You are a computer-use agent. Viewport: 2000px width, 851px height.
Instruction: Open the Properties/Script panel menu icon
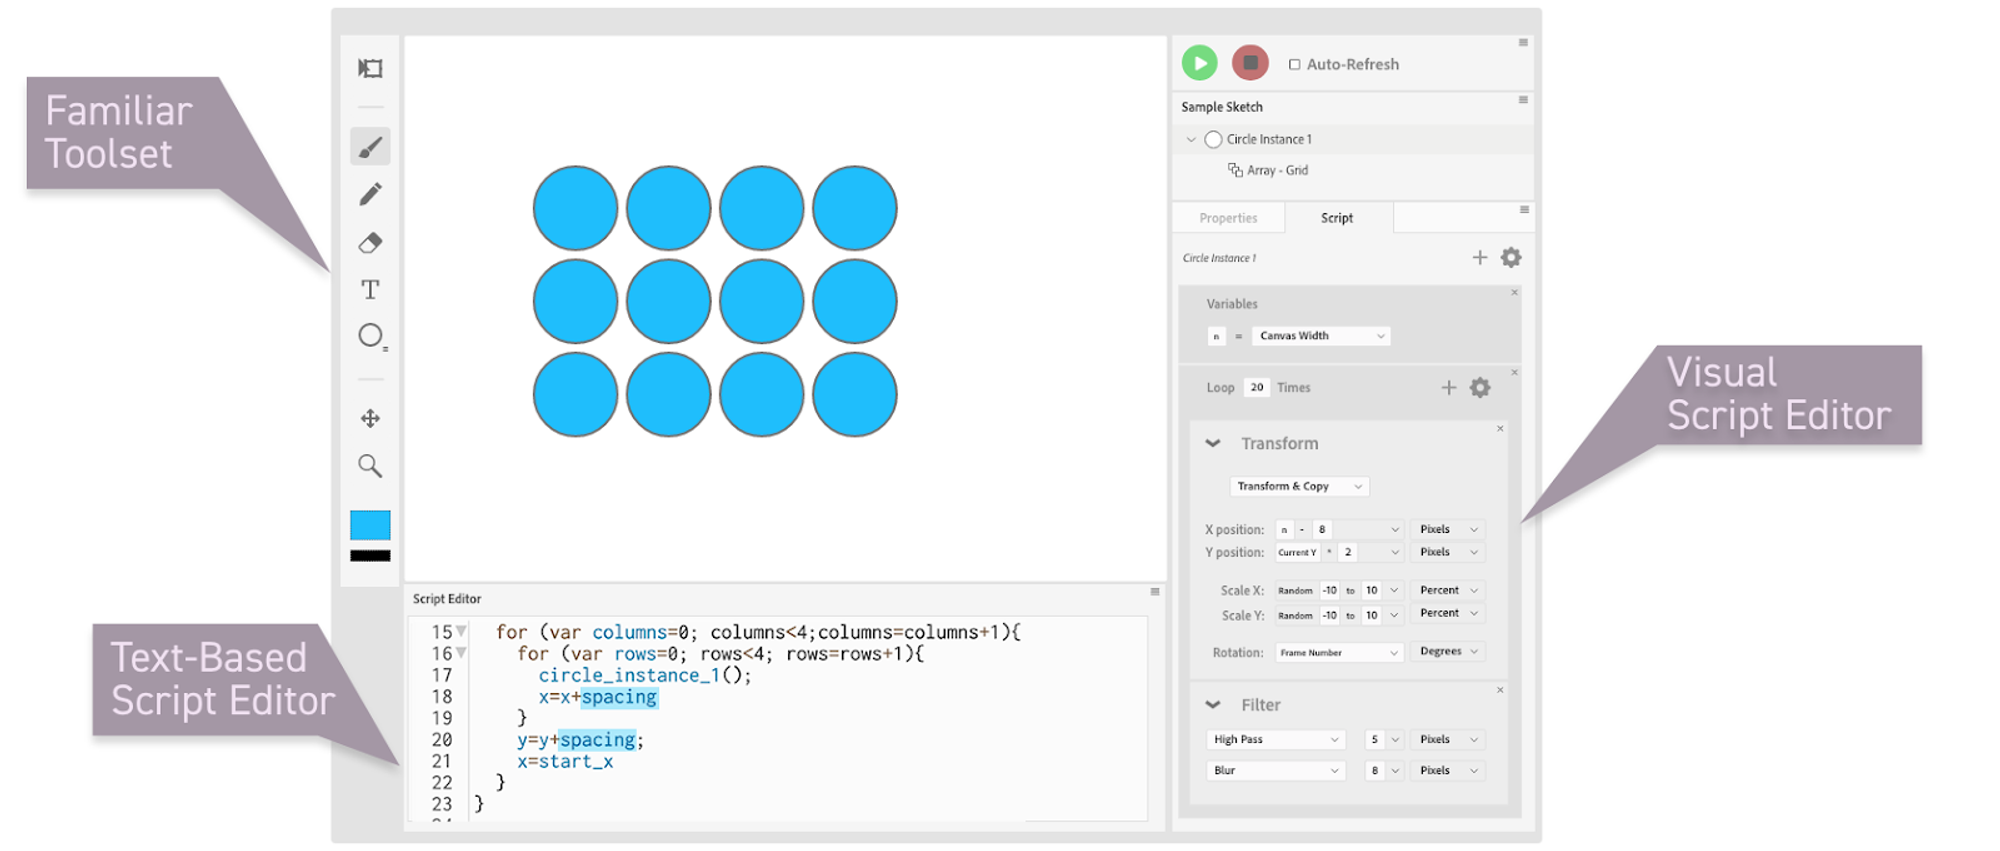tap(1524, 210)
